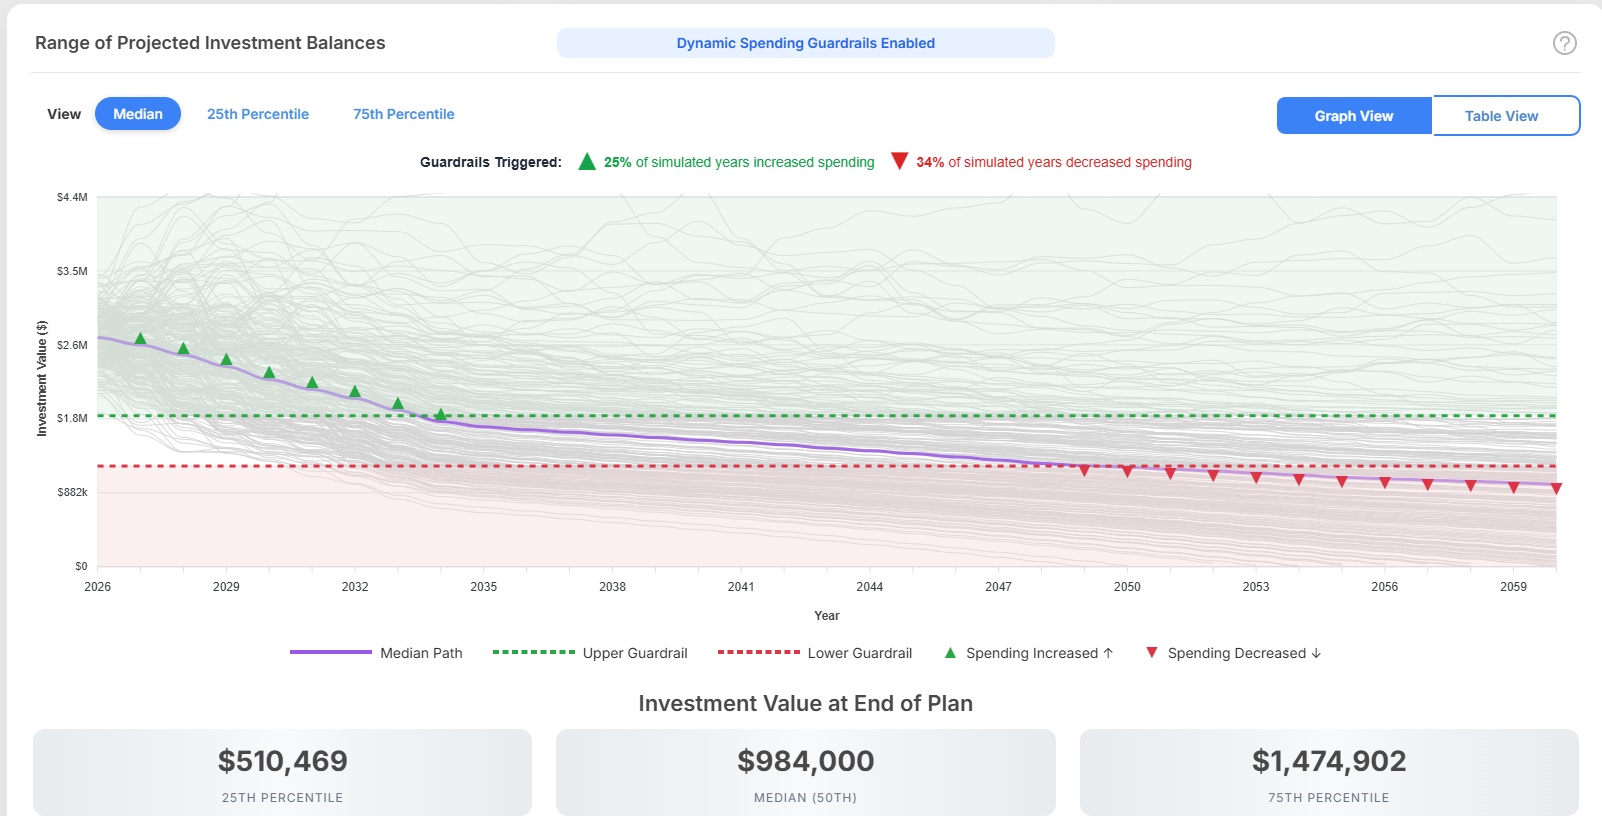Click Spending Increased legend triangle icon
The image size is (1602, 816).
point(950,653)
